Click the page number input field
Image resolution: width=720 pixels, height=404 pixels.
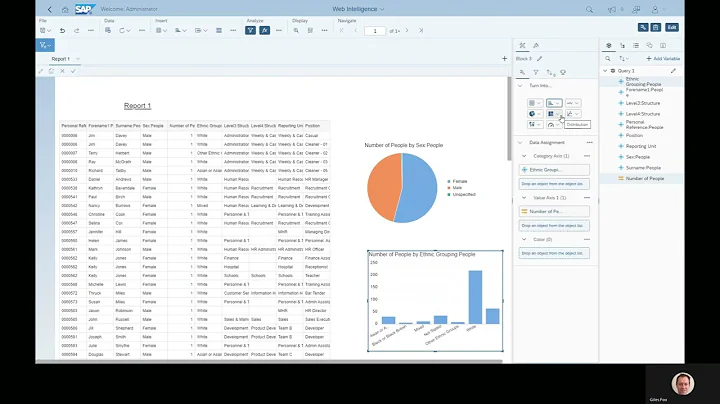(x=375, y=31)
